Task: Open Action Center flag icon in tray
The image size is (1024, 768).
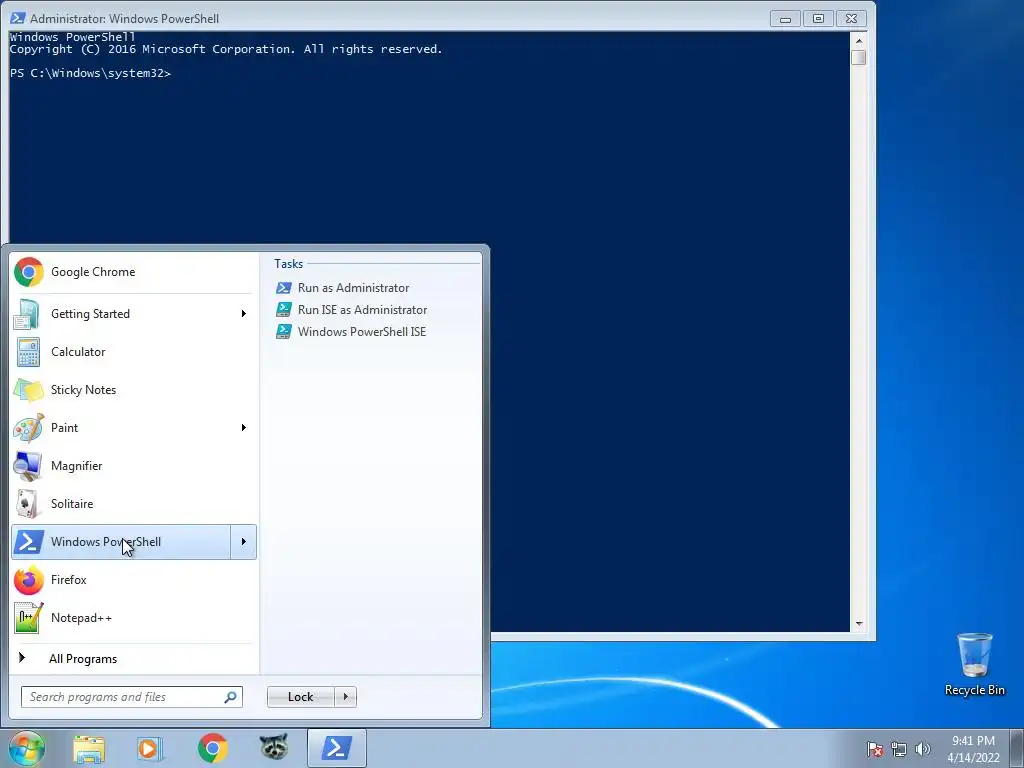Action: click(875, 749)
